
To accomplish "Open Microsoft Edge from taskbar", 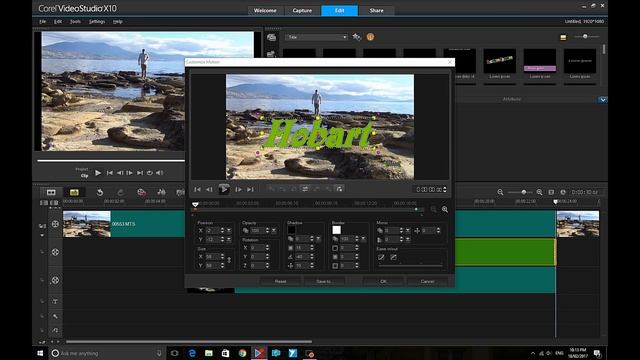I will 192,353.
